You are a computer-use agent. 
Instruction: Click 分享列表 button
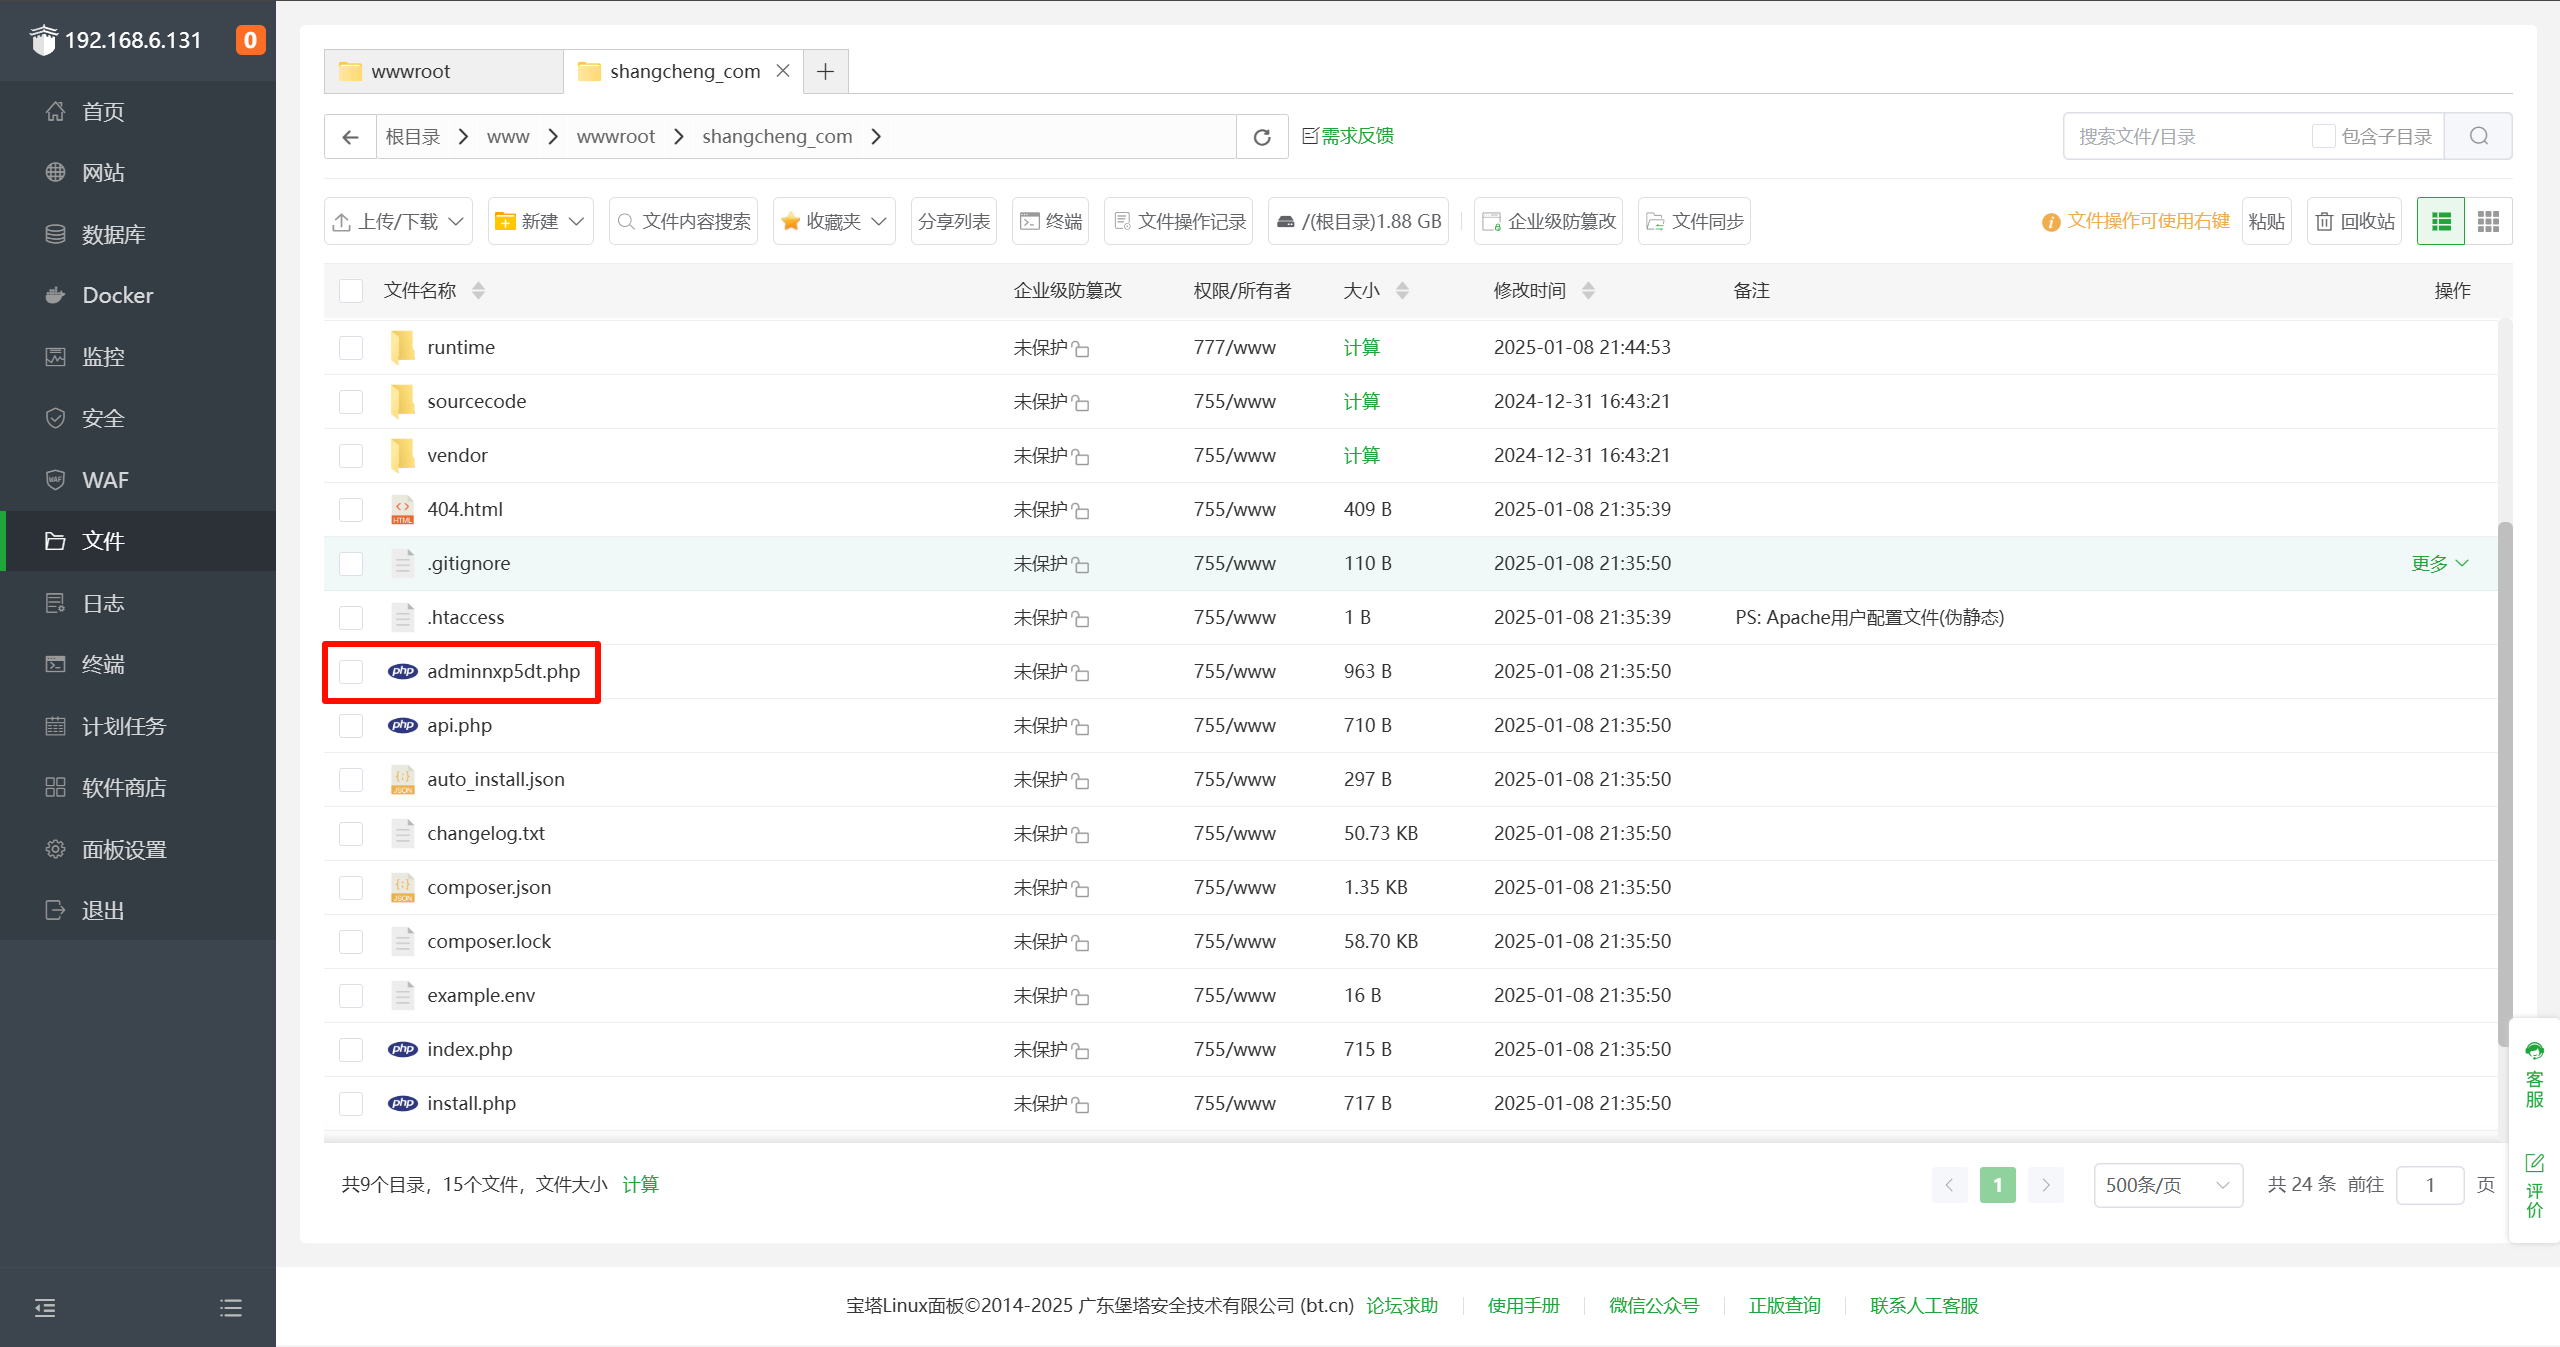pyautogui.click(x=954, y=221)
